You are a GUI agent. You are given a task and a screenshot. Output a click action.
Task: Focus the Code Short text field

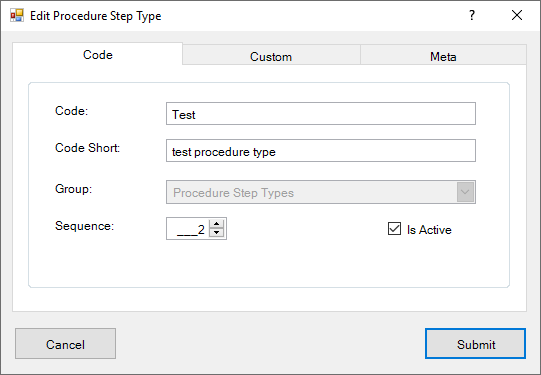pyautogui.click(x=321, y=150)
